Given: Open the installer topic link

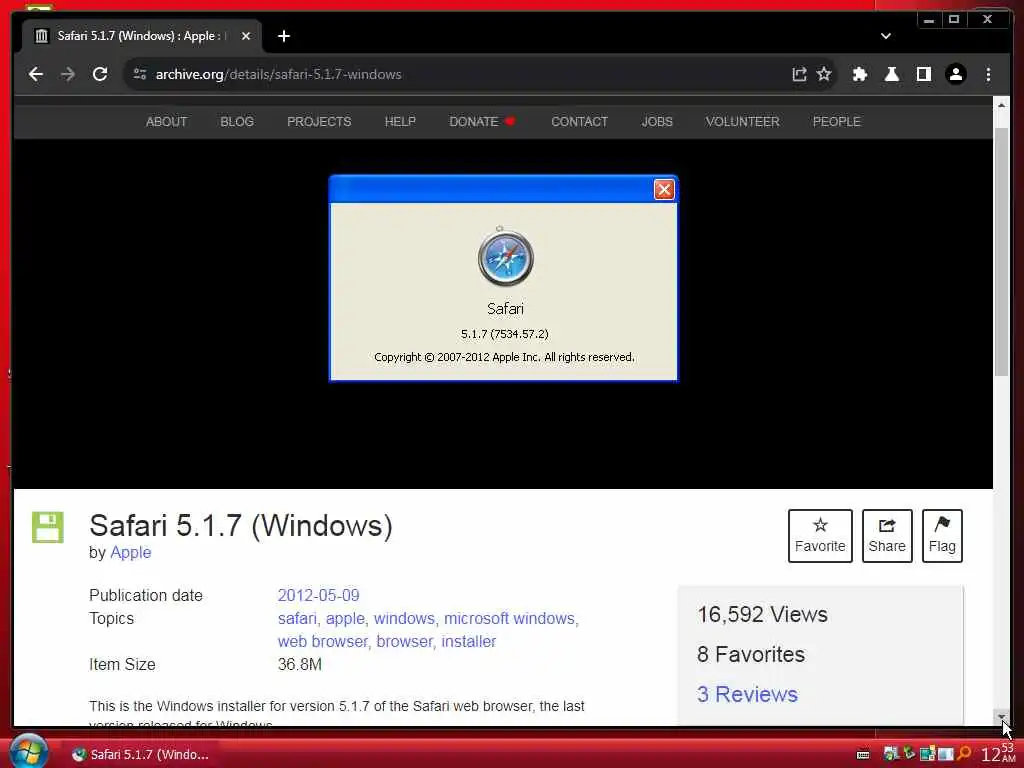Looking at the screenshot, I should pyautogui.click(x=469, y=641).
